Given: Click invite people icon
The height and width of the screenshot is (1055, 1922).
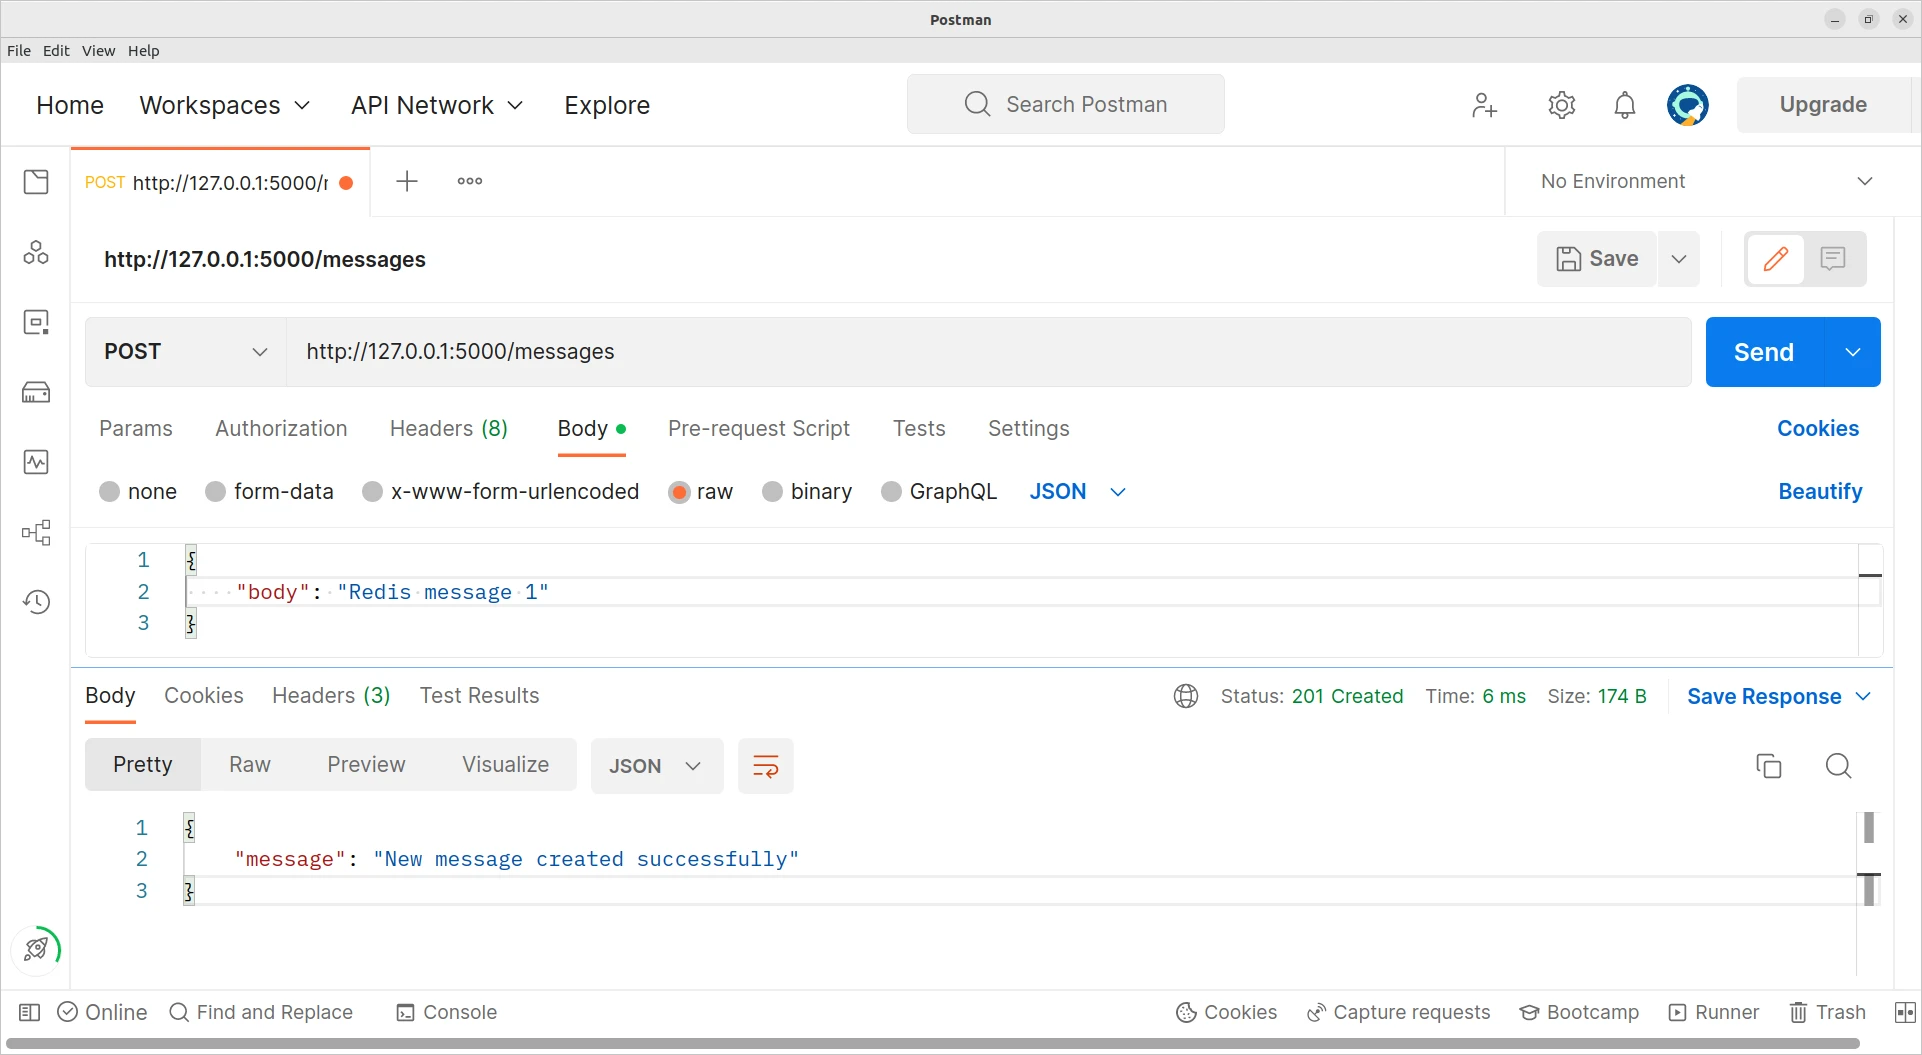Looking at the screenshot, I should [x=1485, y=105].
